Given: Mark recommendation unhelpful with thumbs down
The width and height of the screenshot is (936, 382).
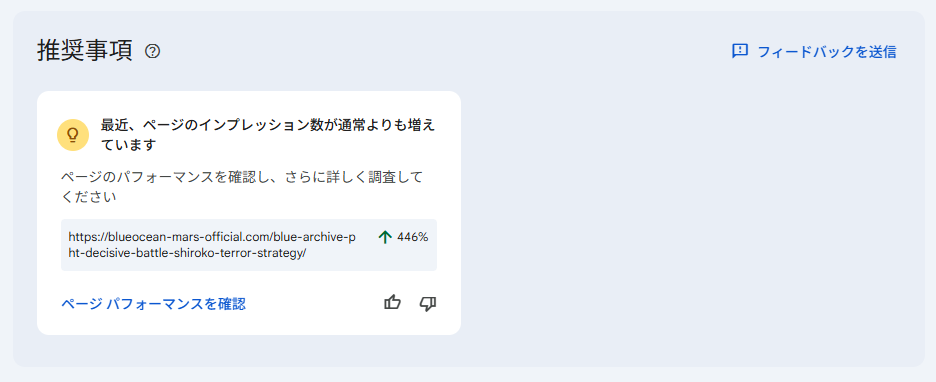Looking at the screenshot, I should pyautogui.click(x=428, y=303).
